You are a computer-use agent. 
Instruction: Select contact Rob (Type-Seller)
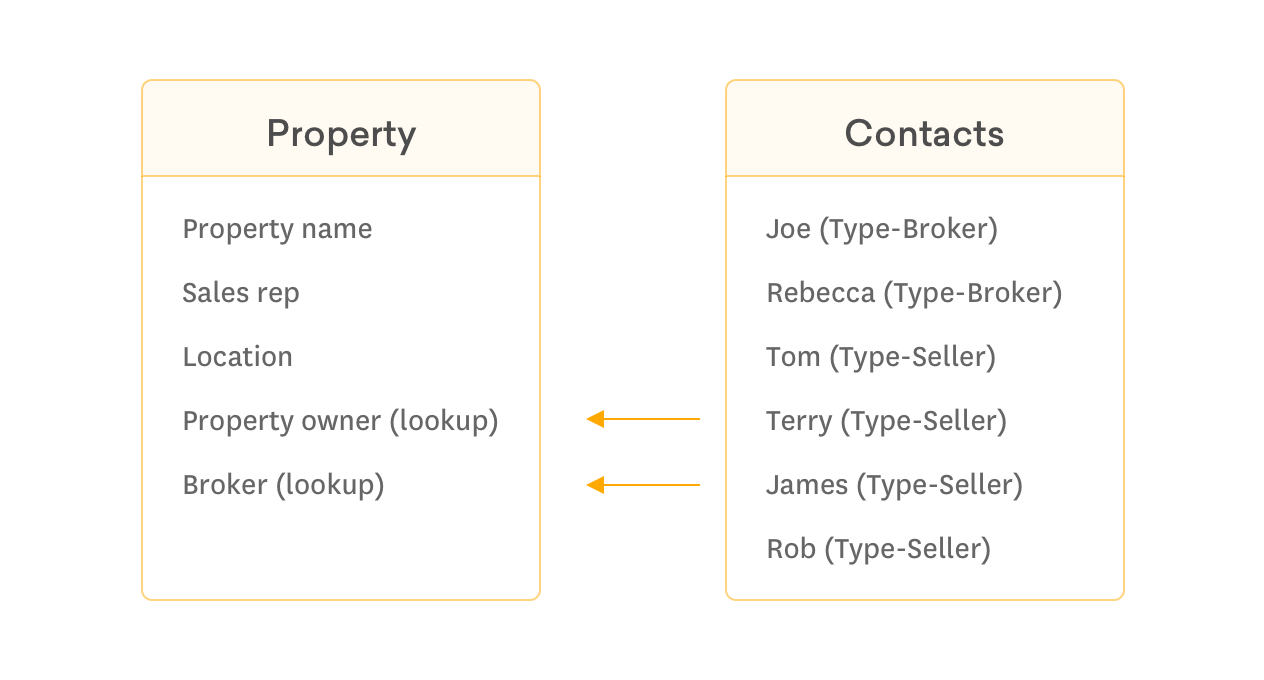click(878, 549)
